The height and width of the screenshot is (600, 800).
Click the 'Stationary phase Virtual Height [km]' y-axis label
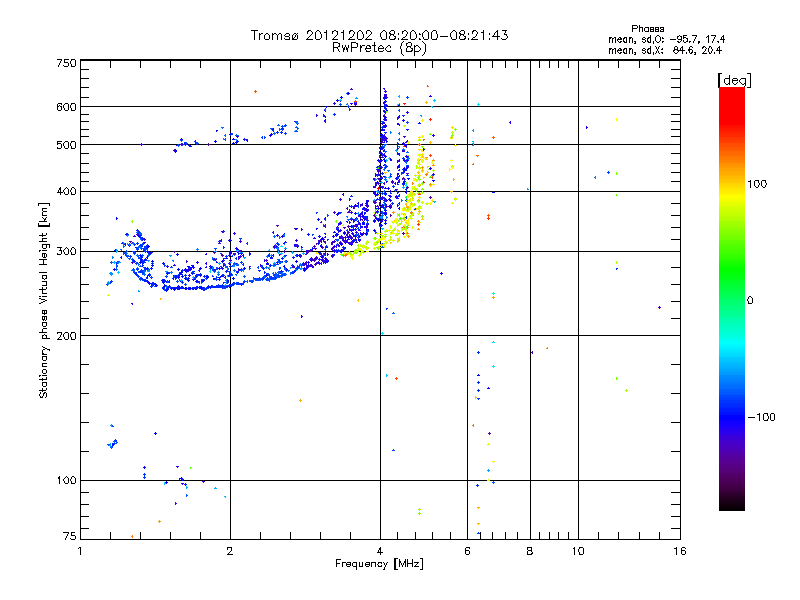[44, 300]
